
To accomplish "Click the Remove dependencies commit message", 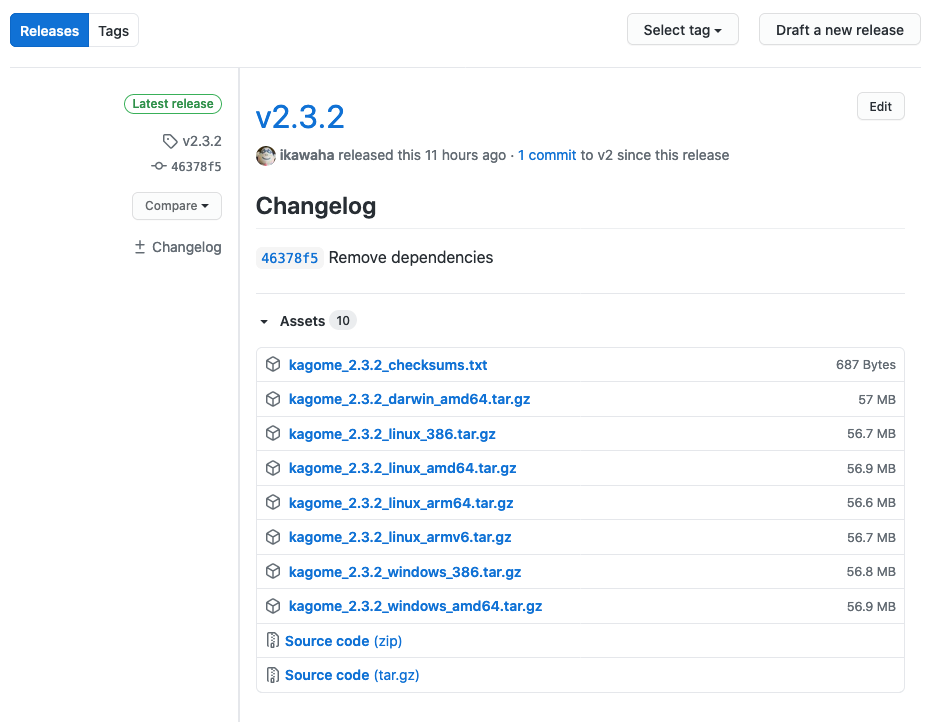I will click(x=411, y=257).
